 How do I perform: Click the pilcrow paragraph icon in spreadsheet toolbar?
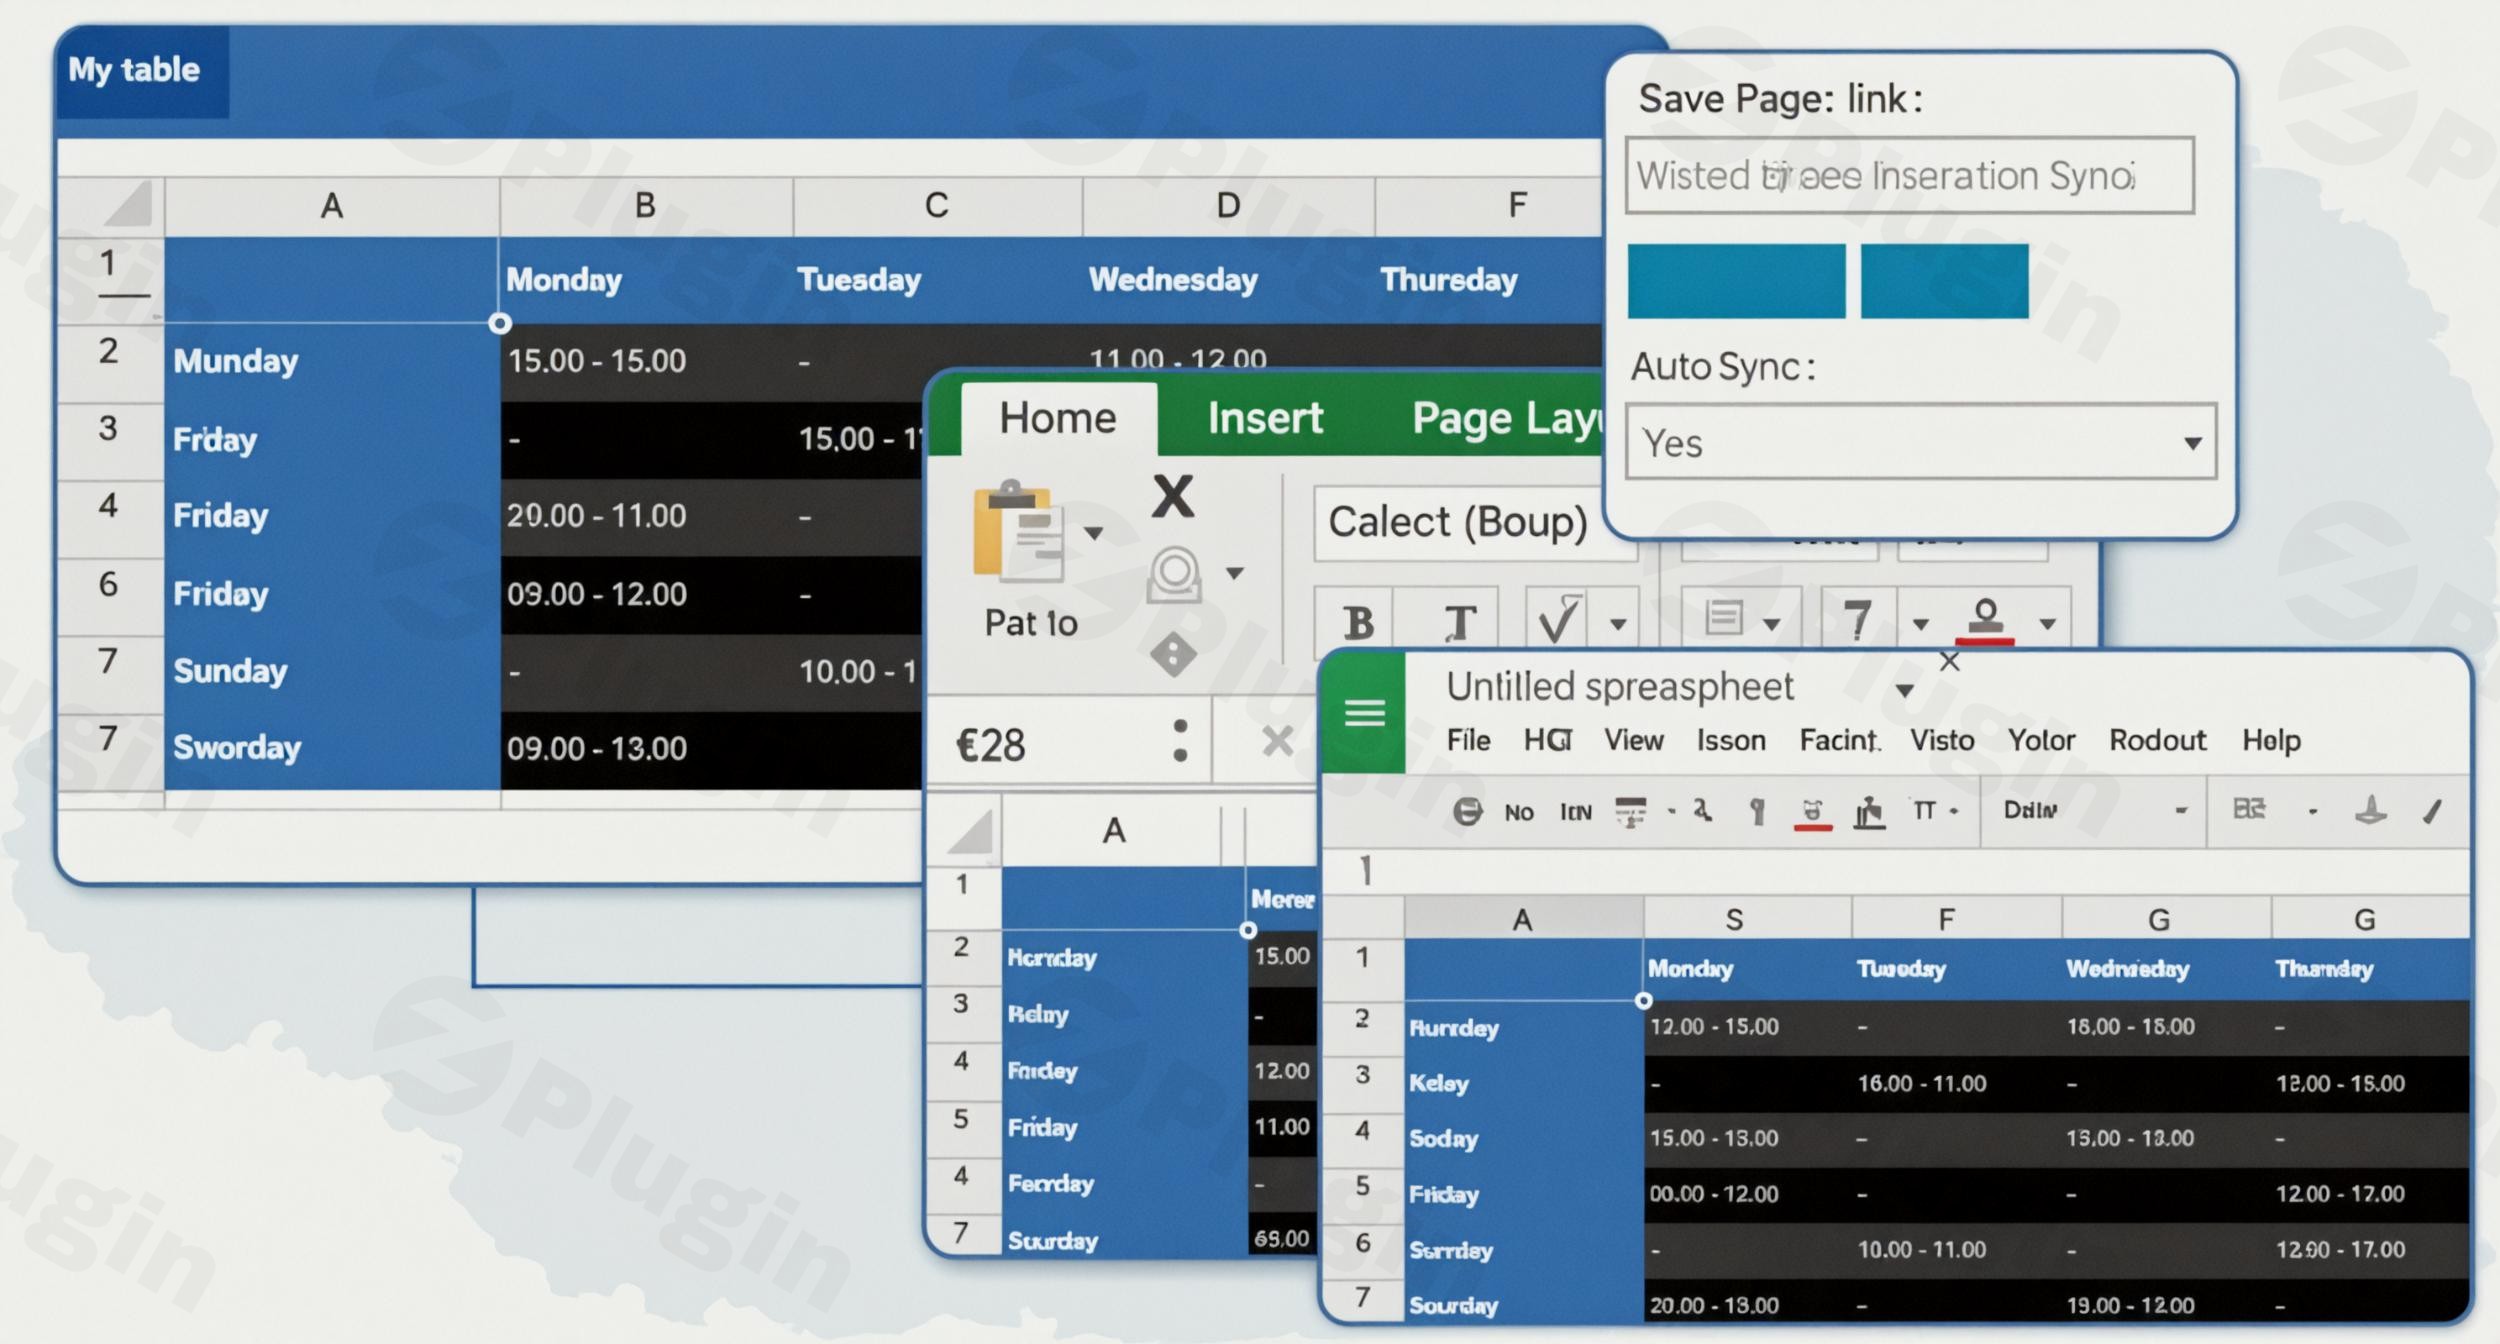pos(1757,812)
